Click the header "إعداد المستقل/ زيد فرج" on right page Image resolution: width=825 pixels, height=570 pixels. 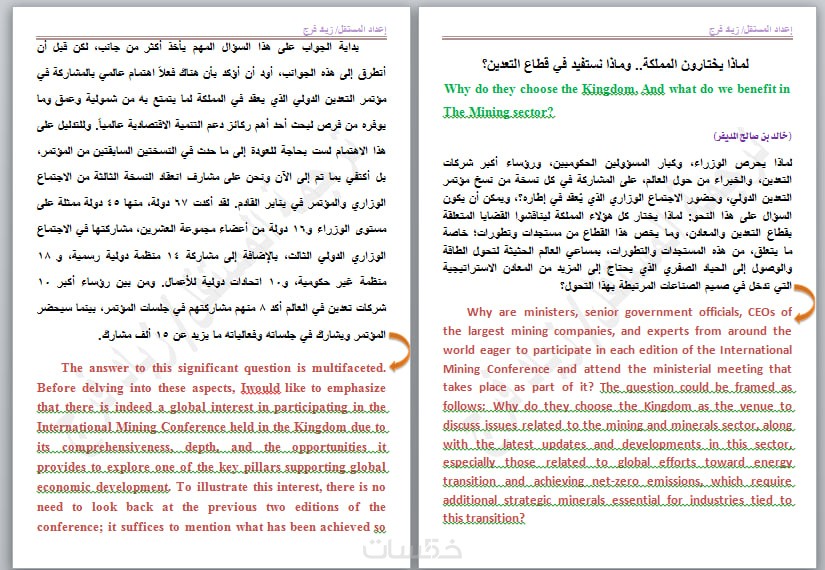pyautogui.click(x=751, y=29)
